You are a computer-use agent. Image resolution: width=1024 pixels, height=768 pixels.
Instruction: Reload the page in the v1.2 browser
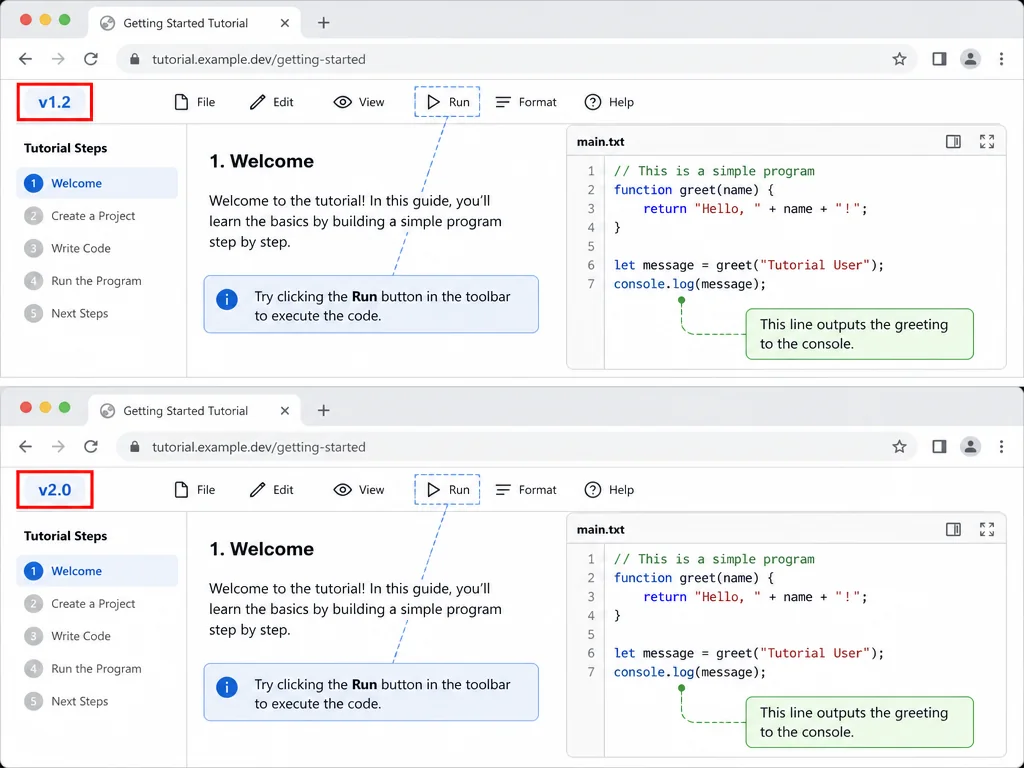point(91,59)
